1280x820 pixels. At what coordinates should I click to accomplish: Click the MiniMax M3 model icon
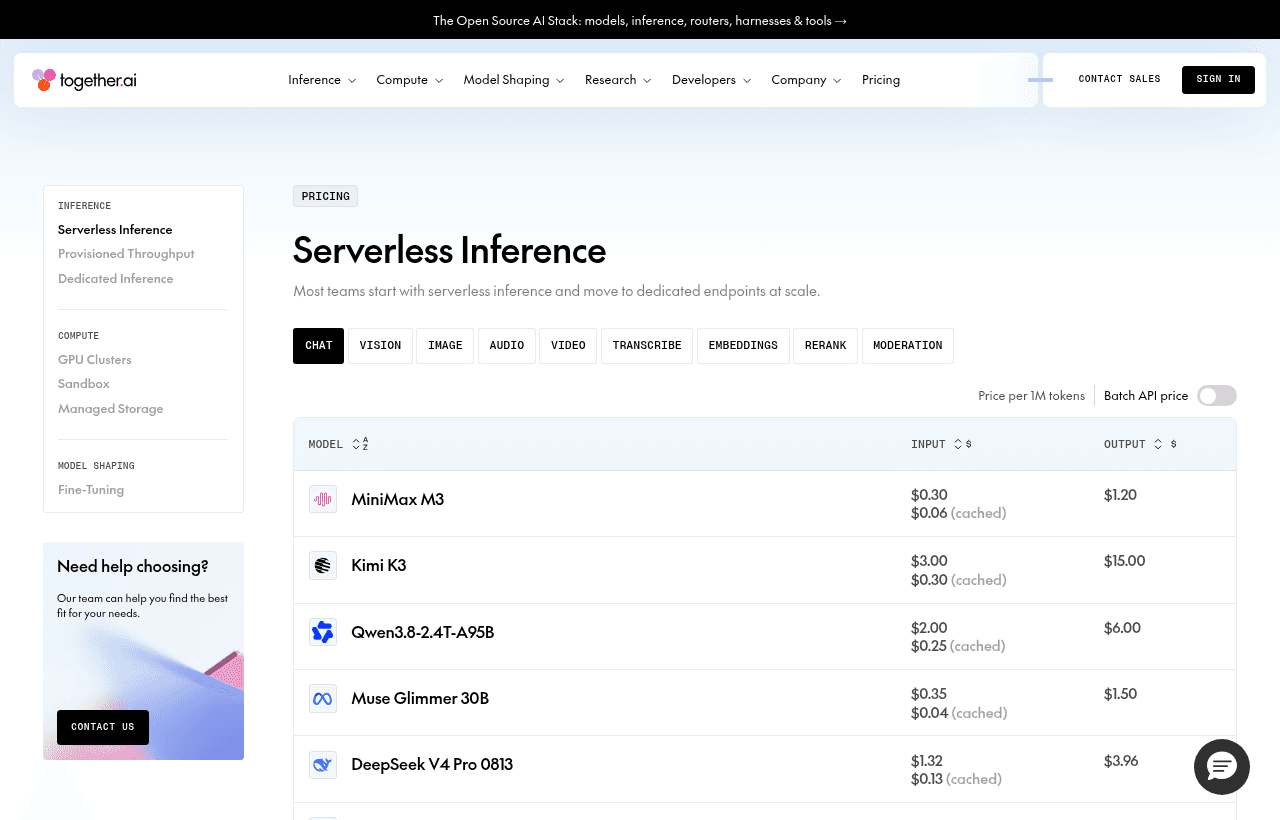click(323, 499)
